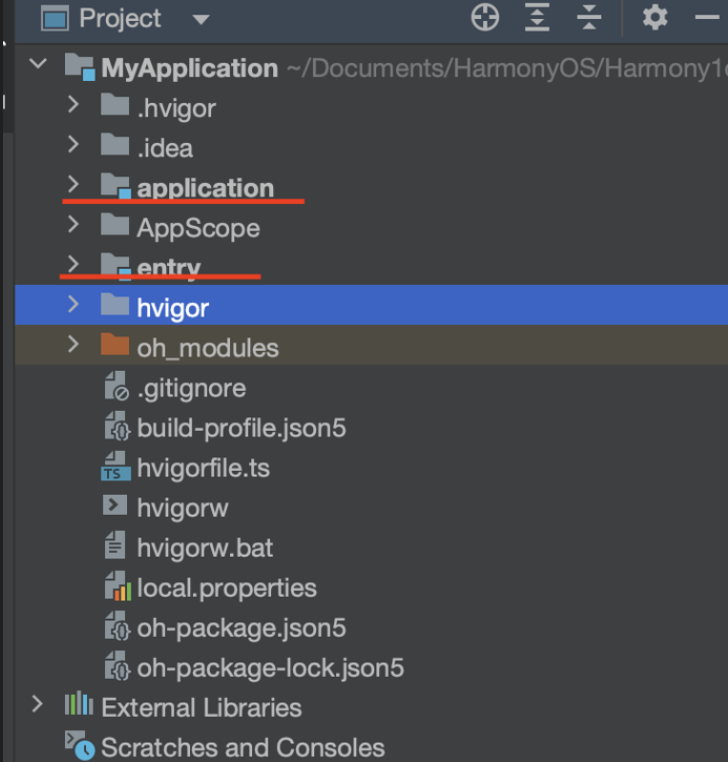Select the oh_modules folder name
Image resolution: width=728 pixels, height=762 pixels.
click(x=208, y=348)
